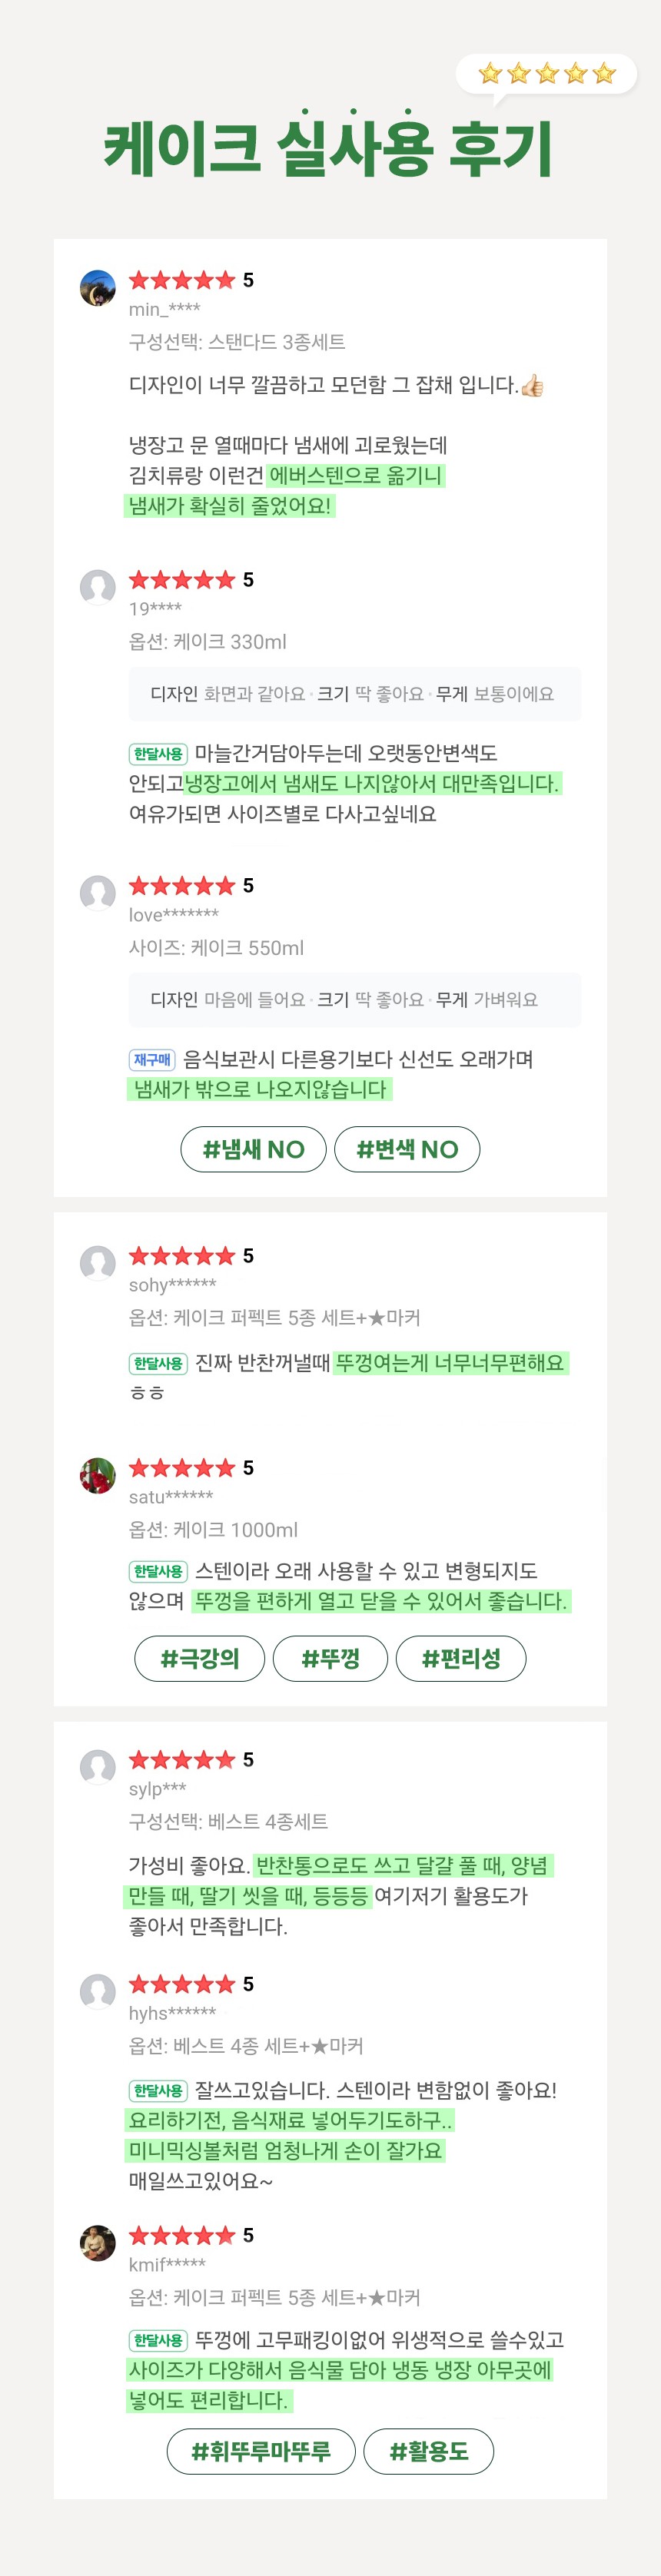This screenshot has height=2576, width=661.
Task: Tap the #뚜껑 hashtag tag
Action: [x=330, y=1659]
